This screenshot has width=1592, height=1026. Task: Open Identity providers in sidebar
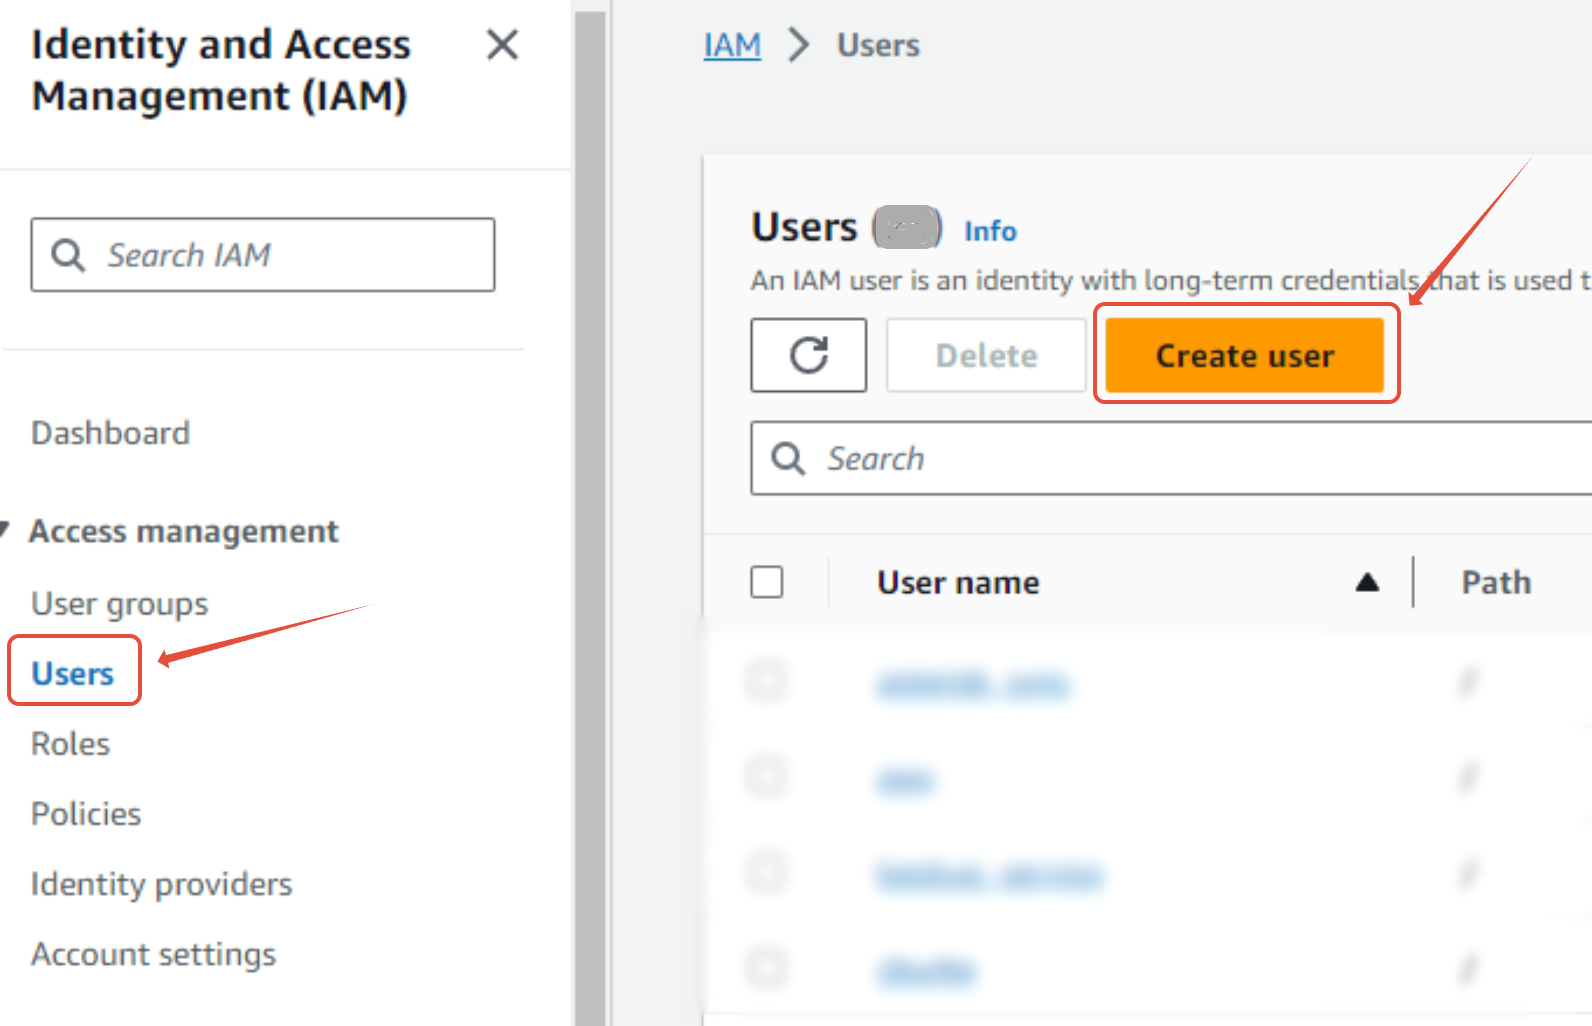point(161,884)
